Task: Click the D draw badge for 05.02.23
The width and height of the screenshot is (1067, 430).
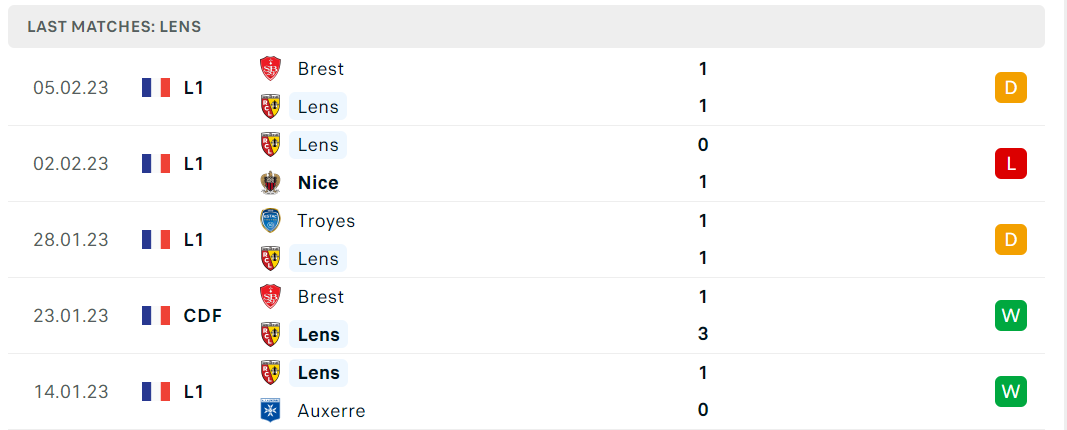Action: click(1011, 87)
